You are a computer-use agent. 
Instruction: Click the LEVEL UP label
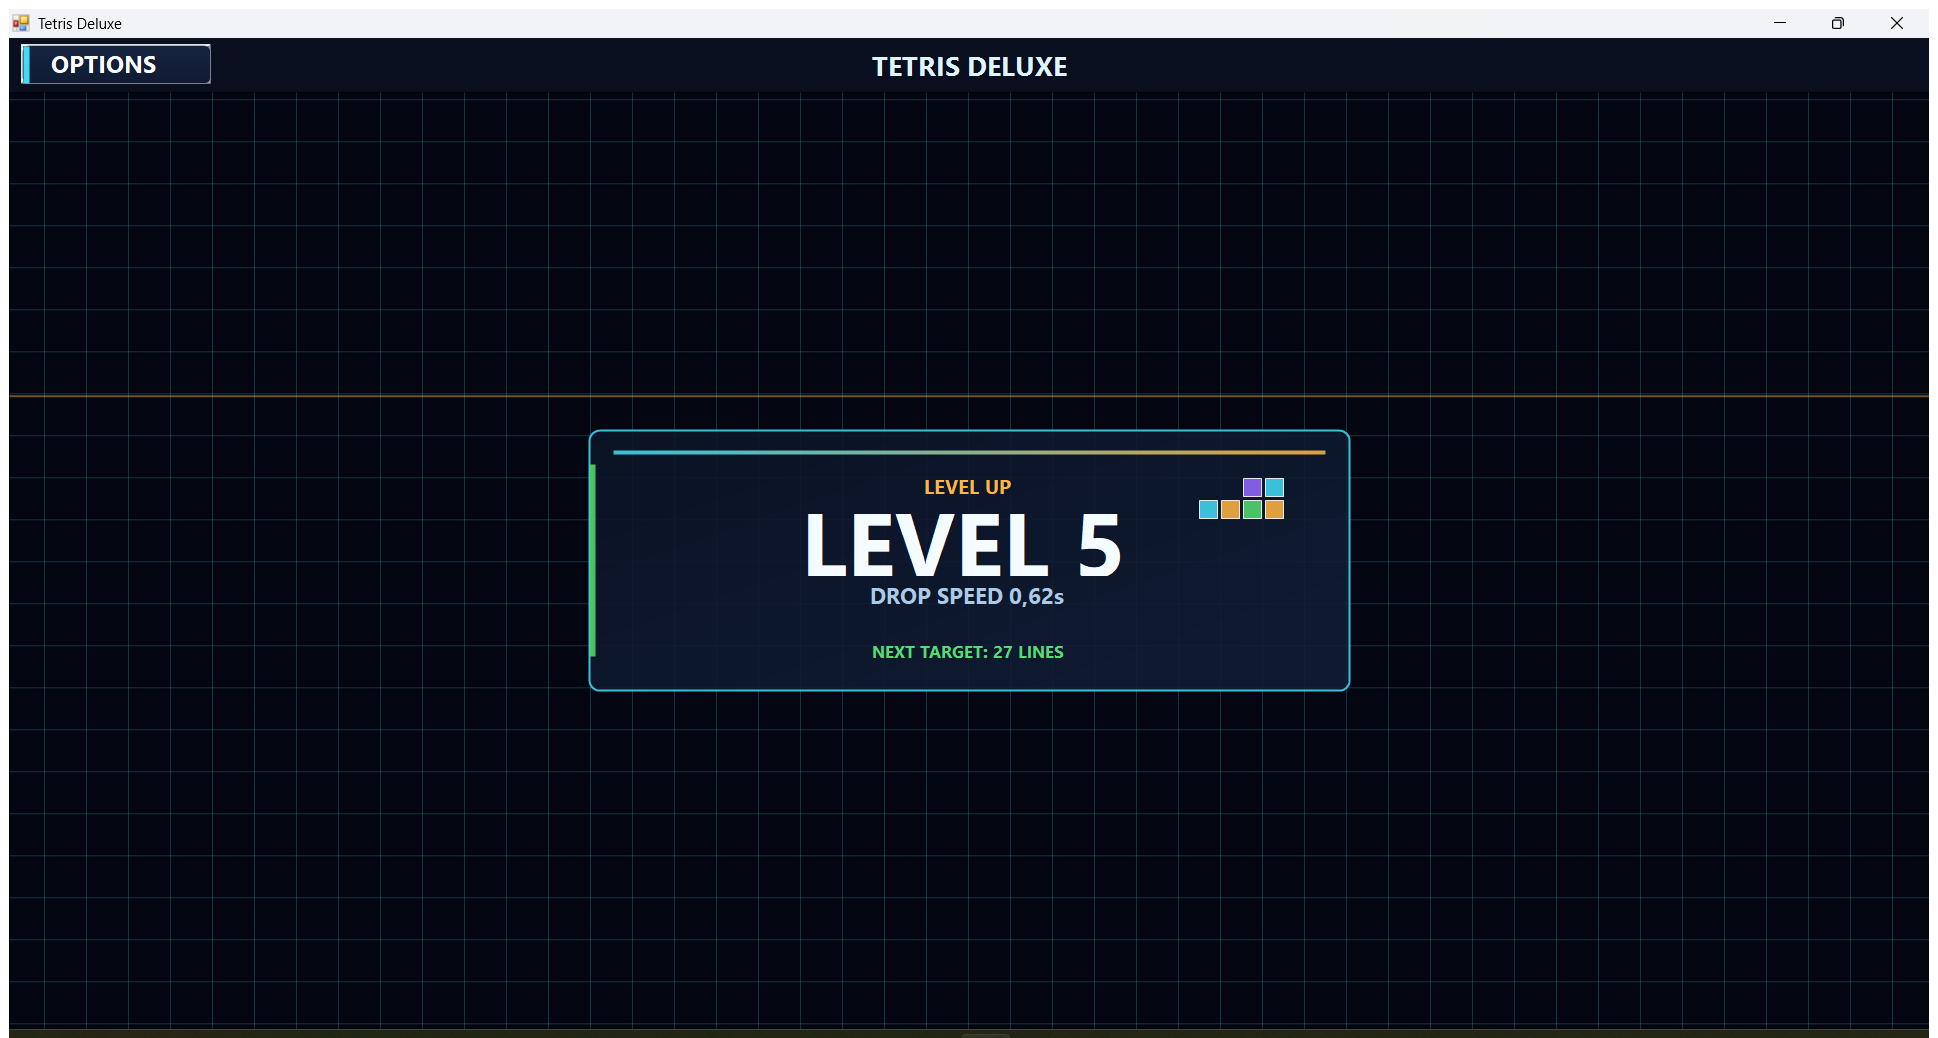(x=967, y=487)
